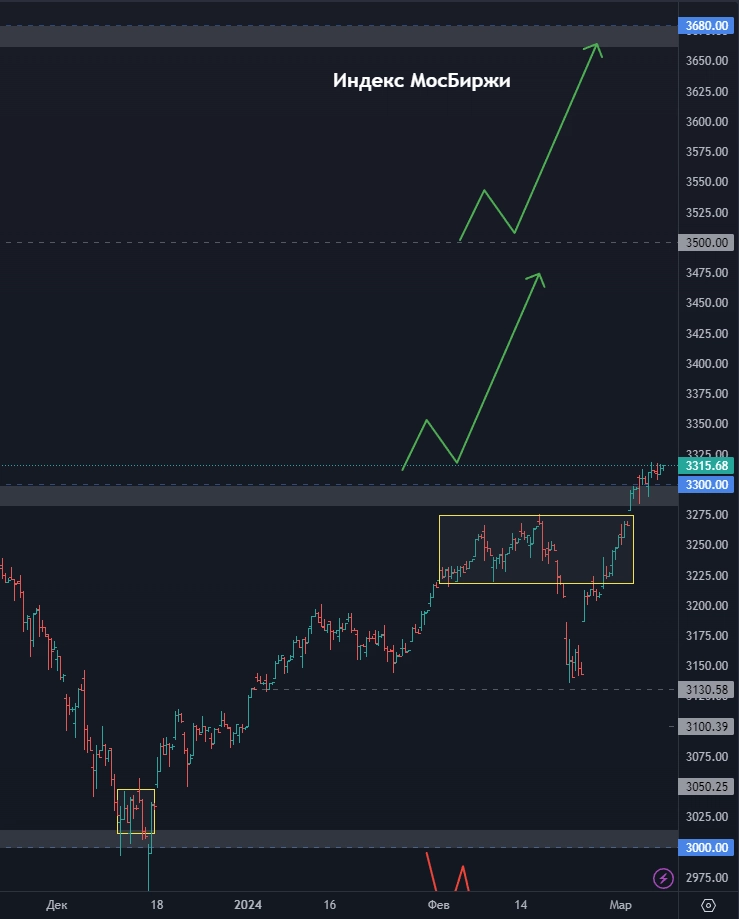
Task: Click the Мар date on time axis
Action: point(620,905)
